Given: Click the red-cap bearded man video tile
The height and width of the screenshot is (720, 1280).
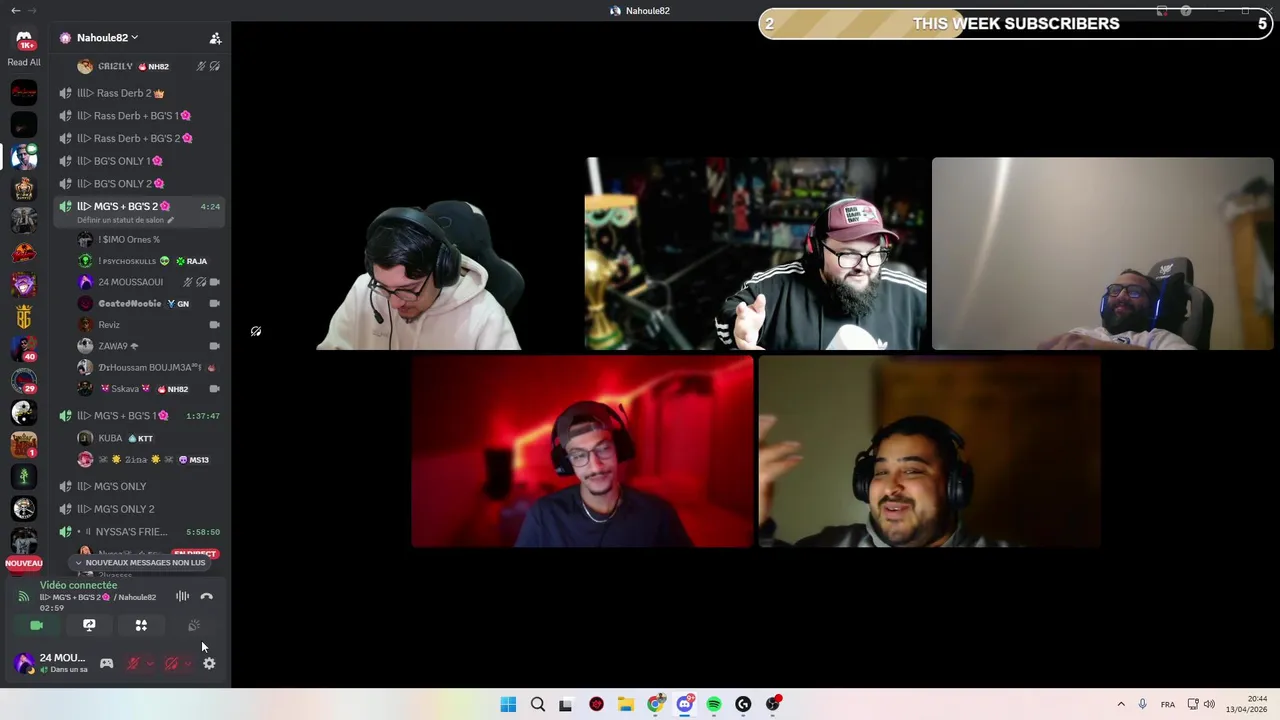Looking at the screenshot, I should point(756,254).
